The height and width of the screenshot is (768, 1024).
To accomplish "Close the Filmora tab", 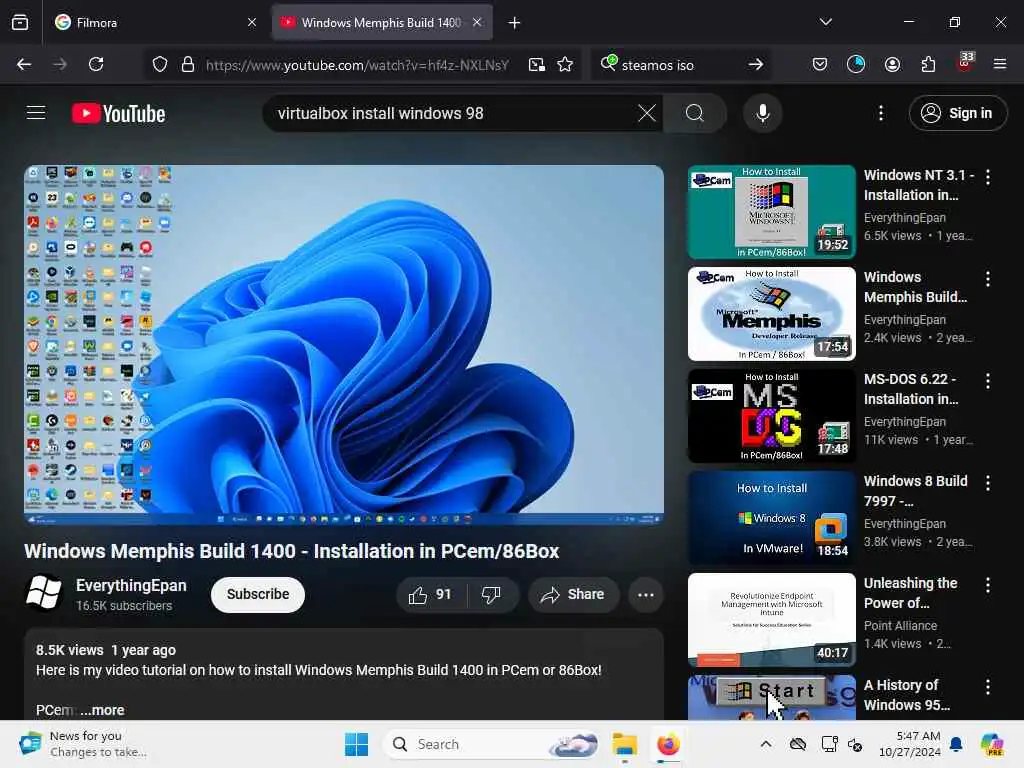I will [x=252, y=22].
